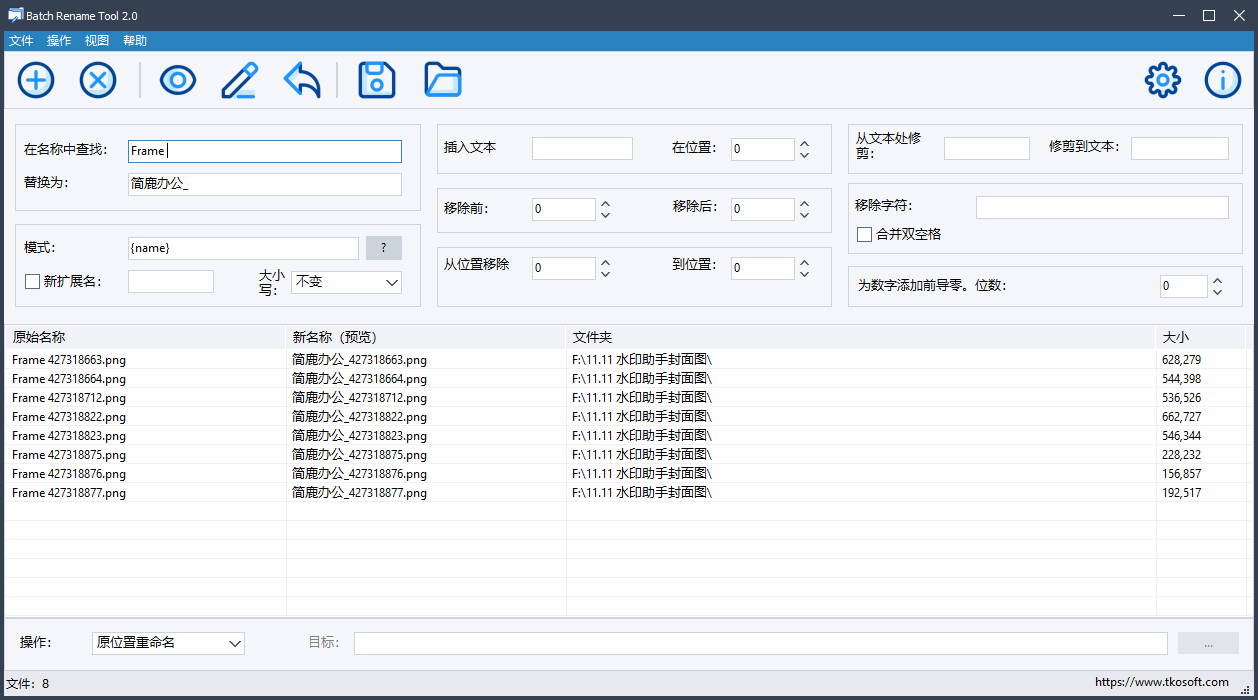Click the ? pattern help button
The image size is (1258, 700).
tap(384, 248)
